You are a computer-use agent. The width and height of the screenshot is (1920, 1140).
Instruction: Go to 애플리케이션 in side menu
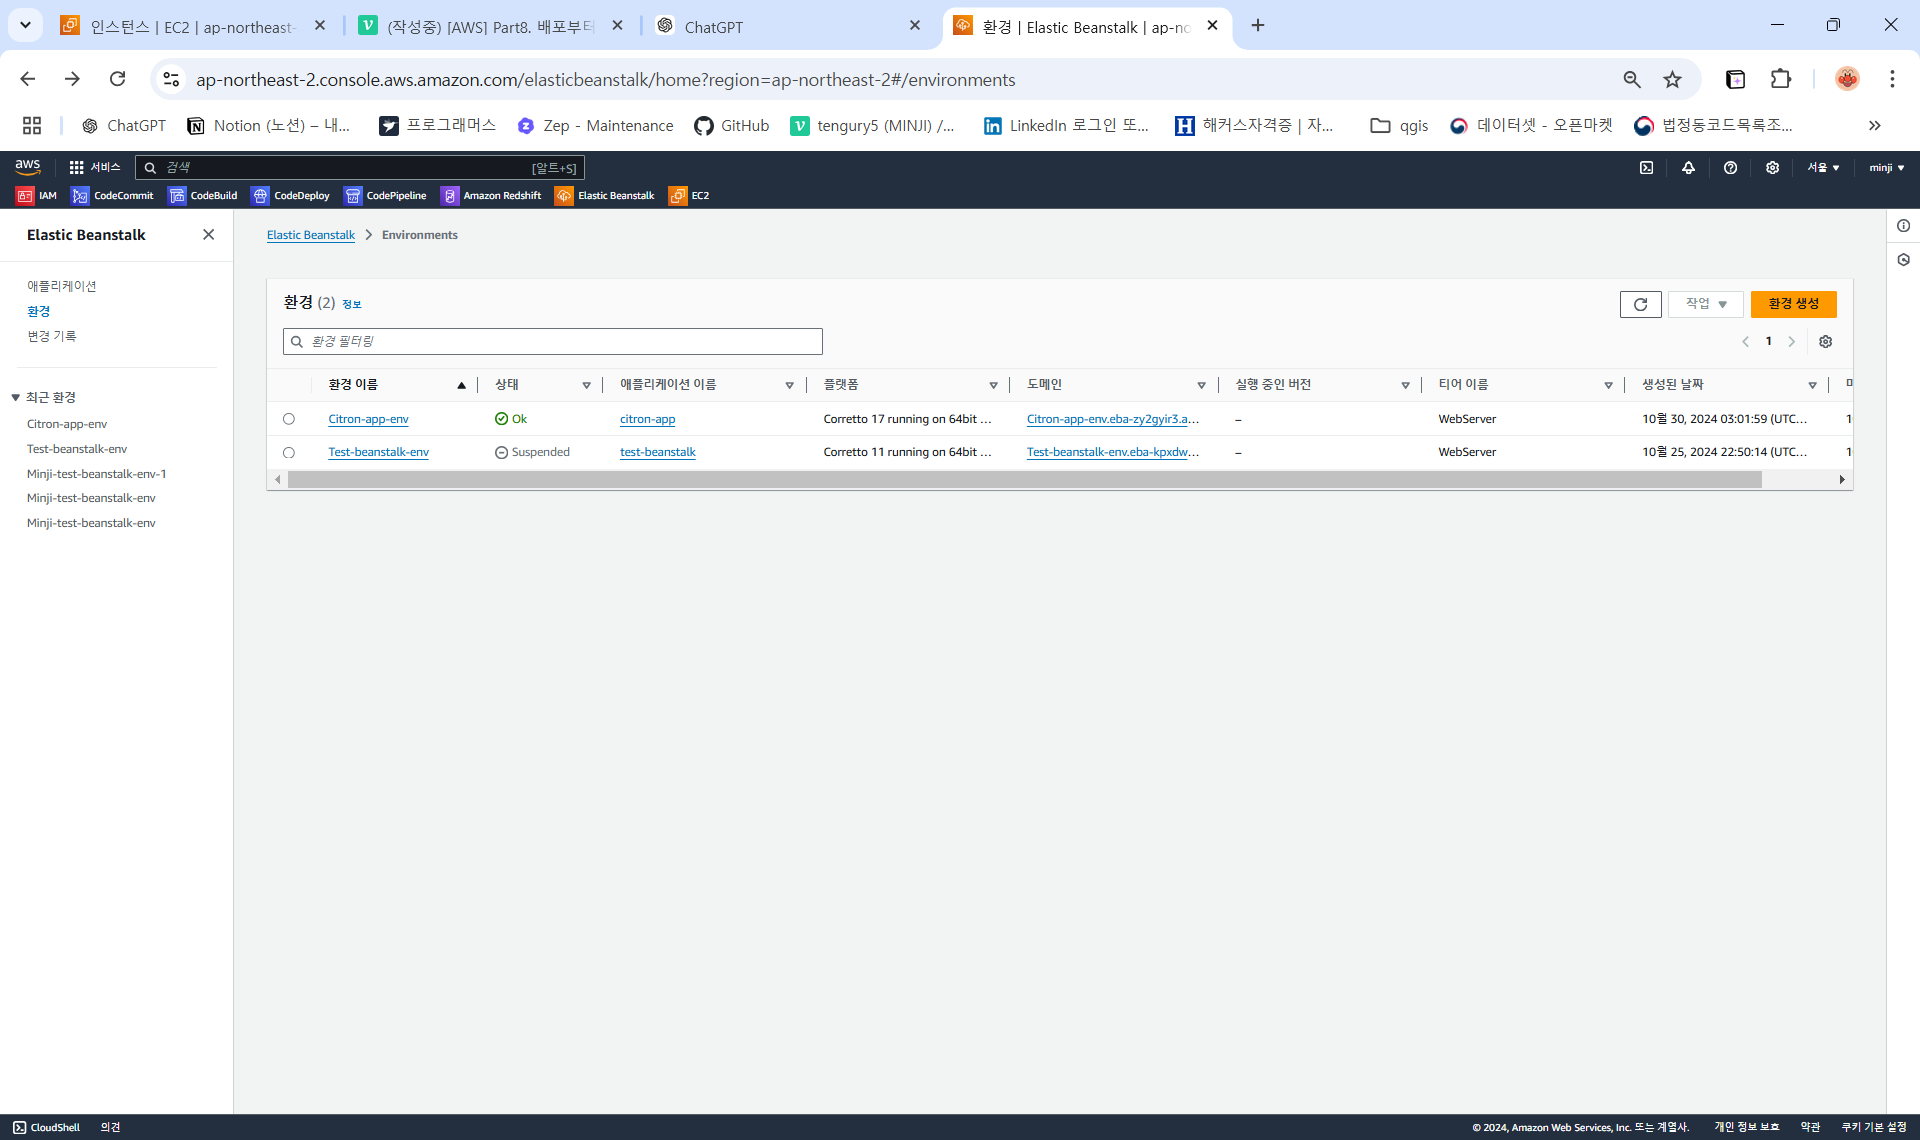point(62,286)
